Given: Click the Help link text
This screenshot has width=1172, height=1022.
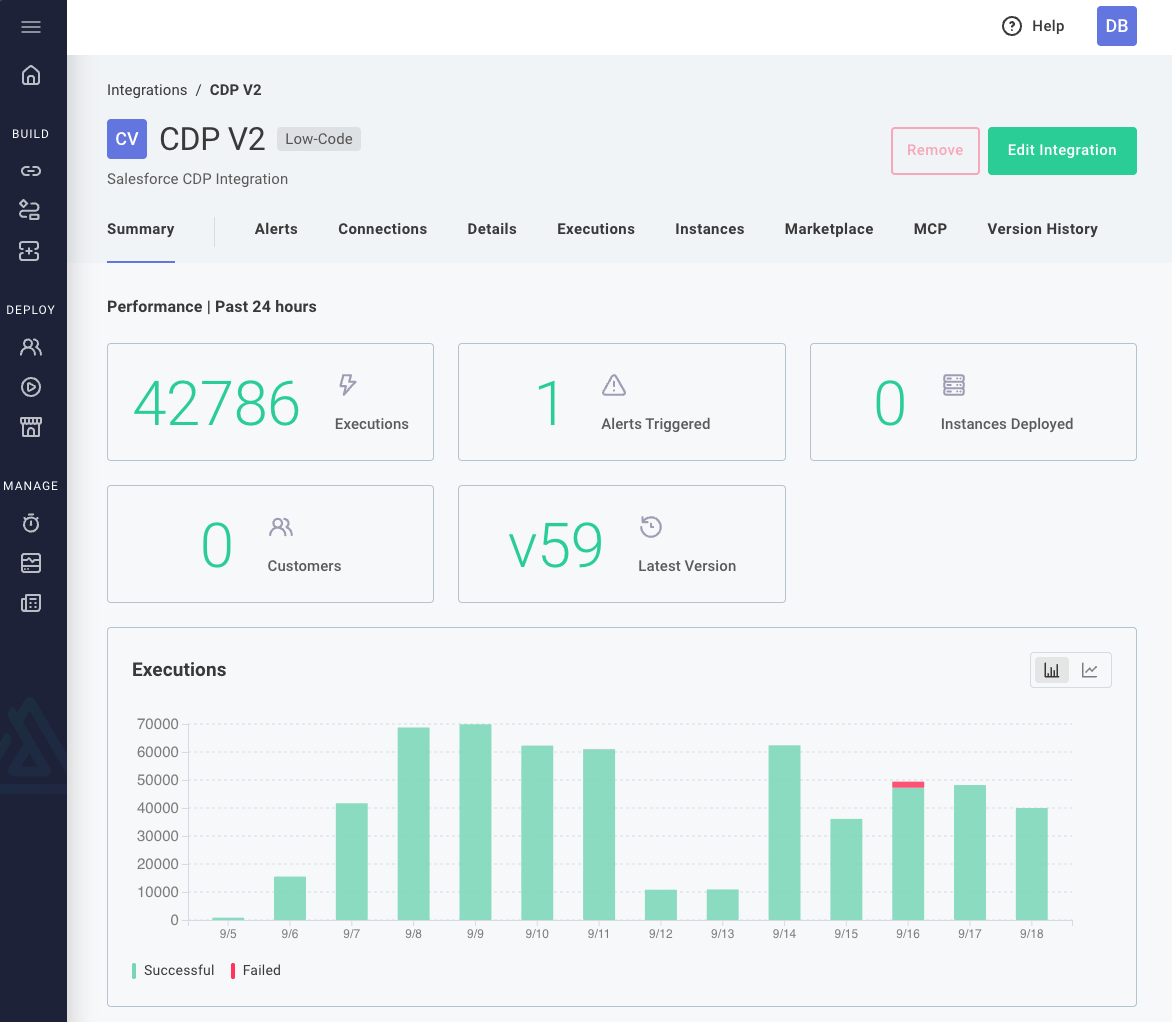Looking at the screenshot, I should click(x=1048, y=26).
